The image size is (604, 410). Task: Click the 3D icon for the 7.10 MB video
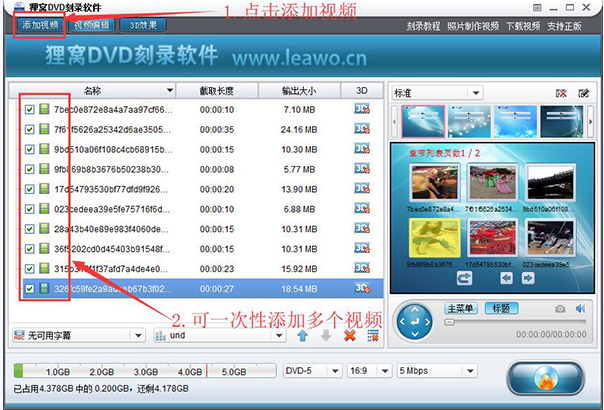[362, 109]
